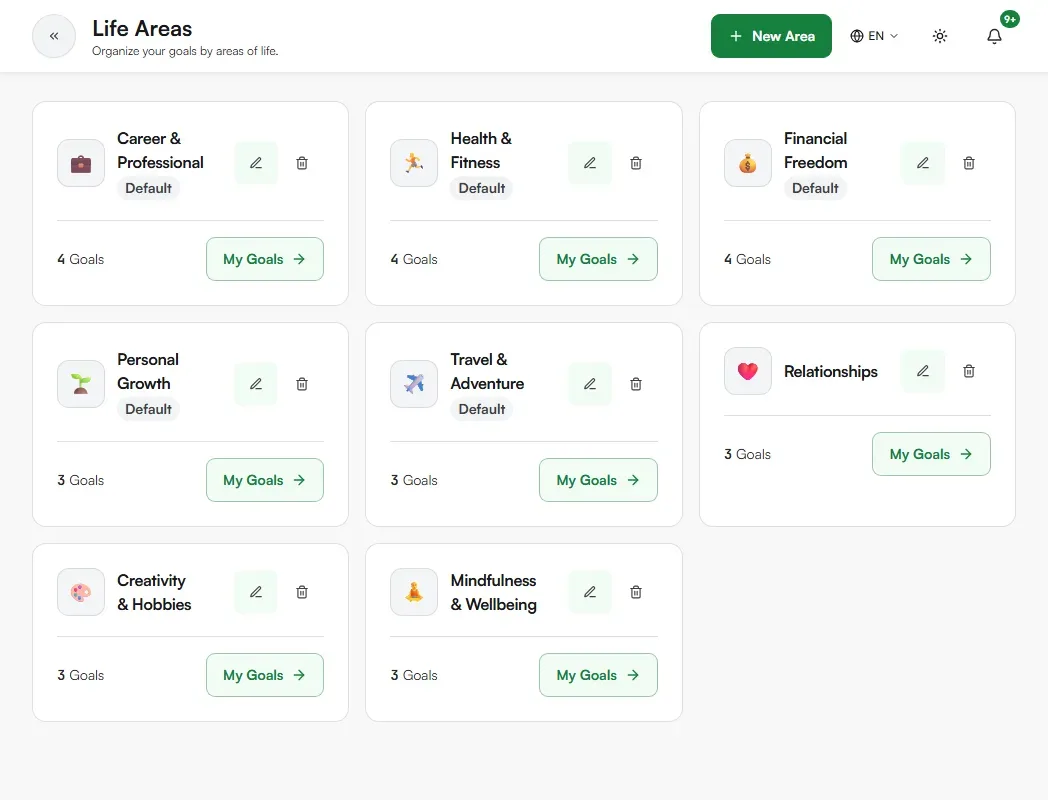
Task: Click the 'Organize your goals by areas of life.' subtitle
Action: click(185, 51)
